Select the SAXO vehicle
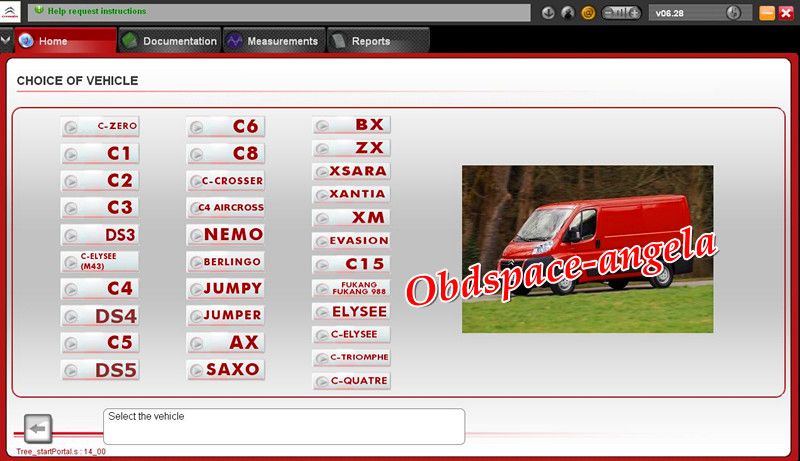Screen dimensions: 800x461 pos(226,370)
